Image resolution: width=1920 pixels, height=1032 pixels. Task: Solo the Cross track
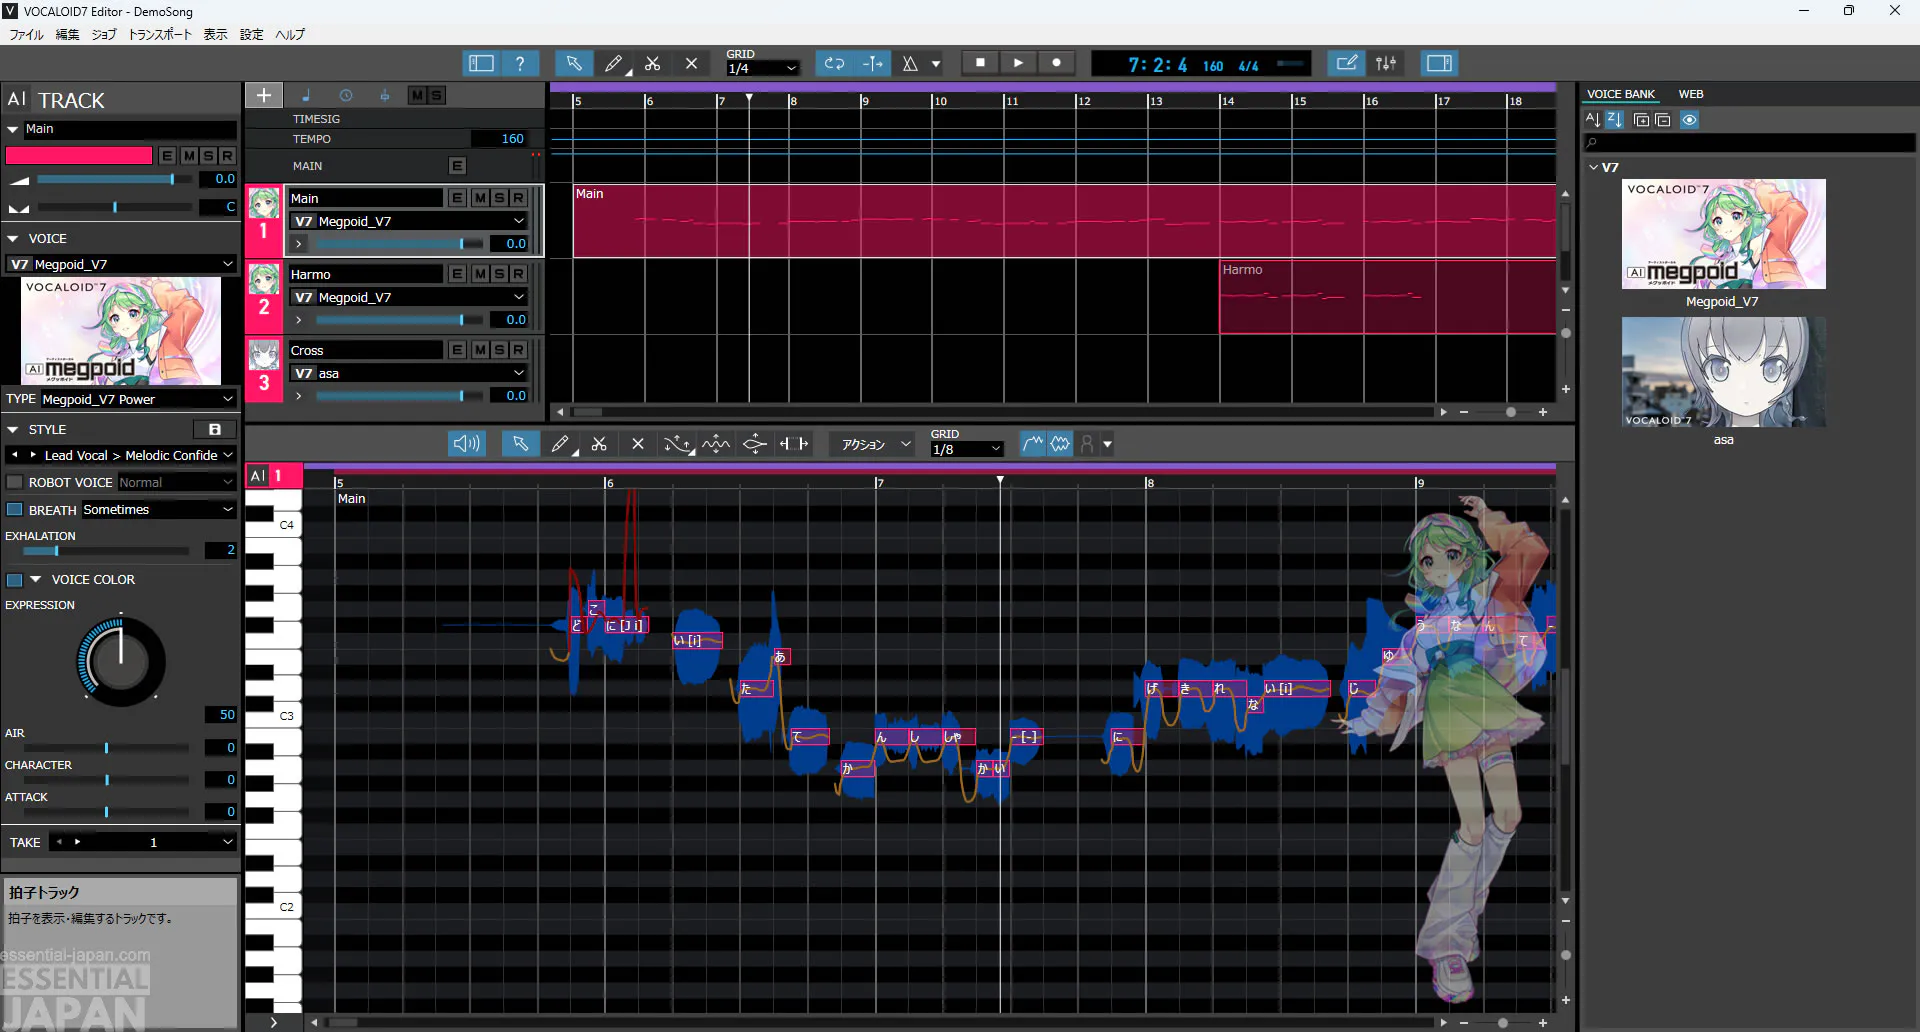click(x=499, y=350)
